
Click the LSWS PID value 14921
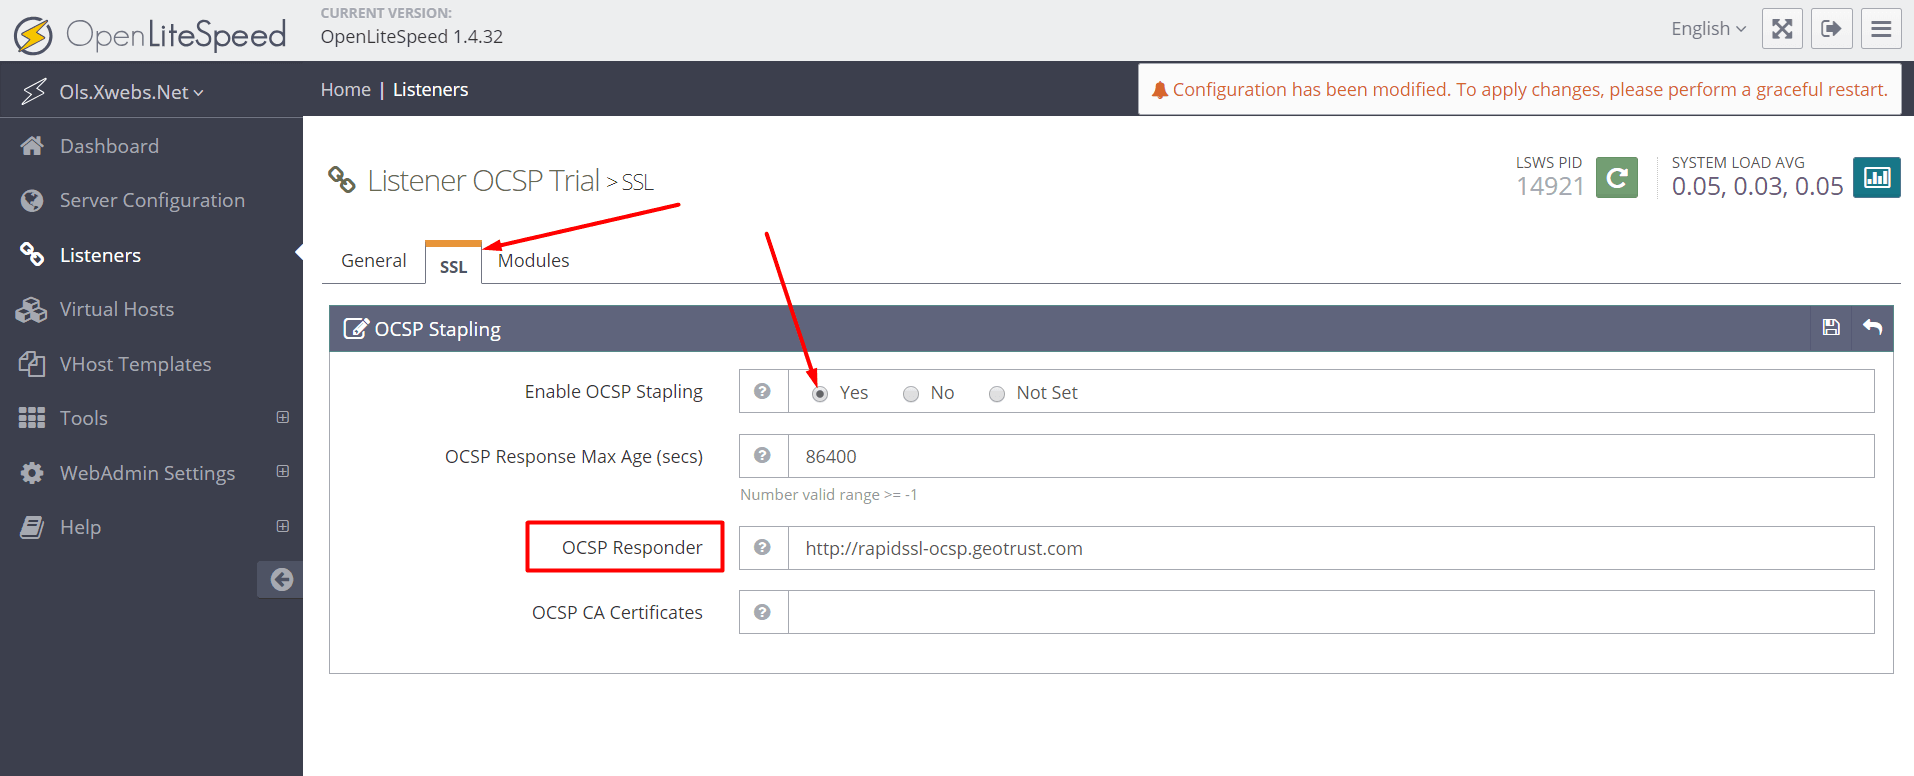1550,186
